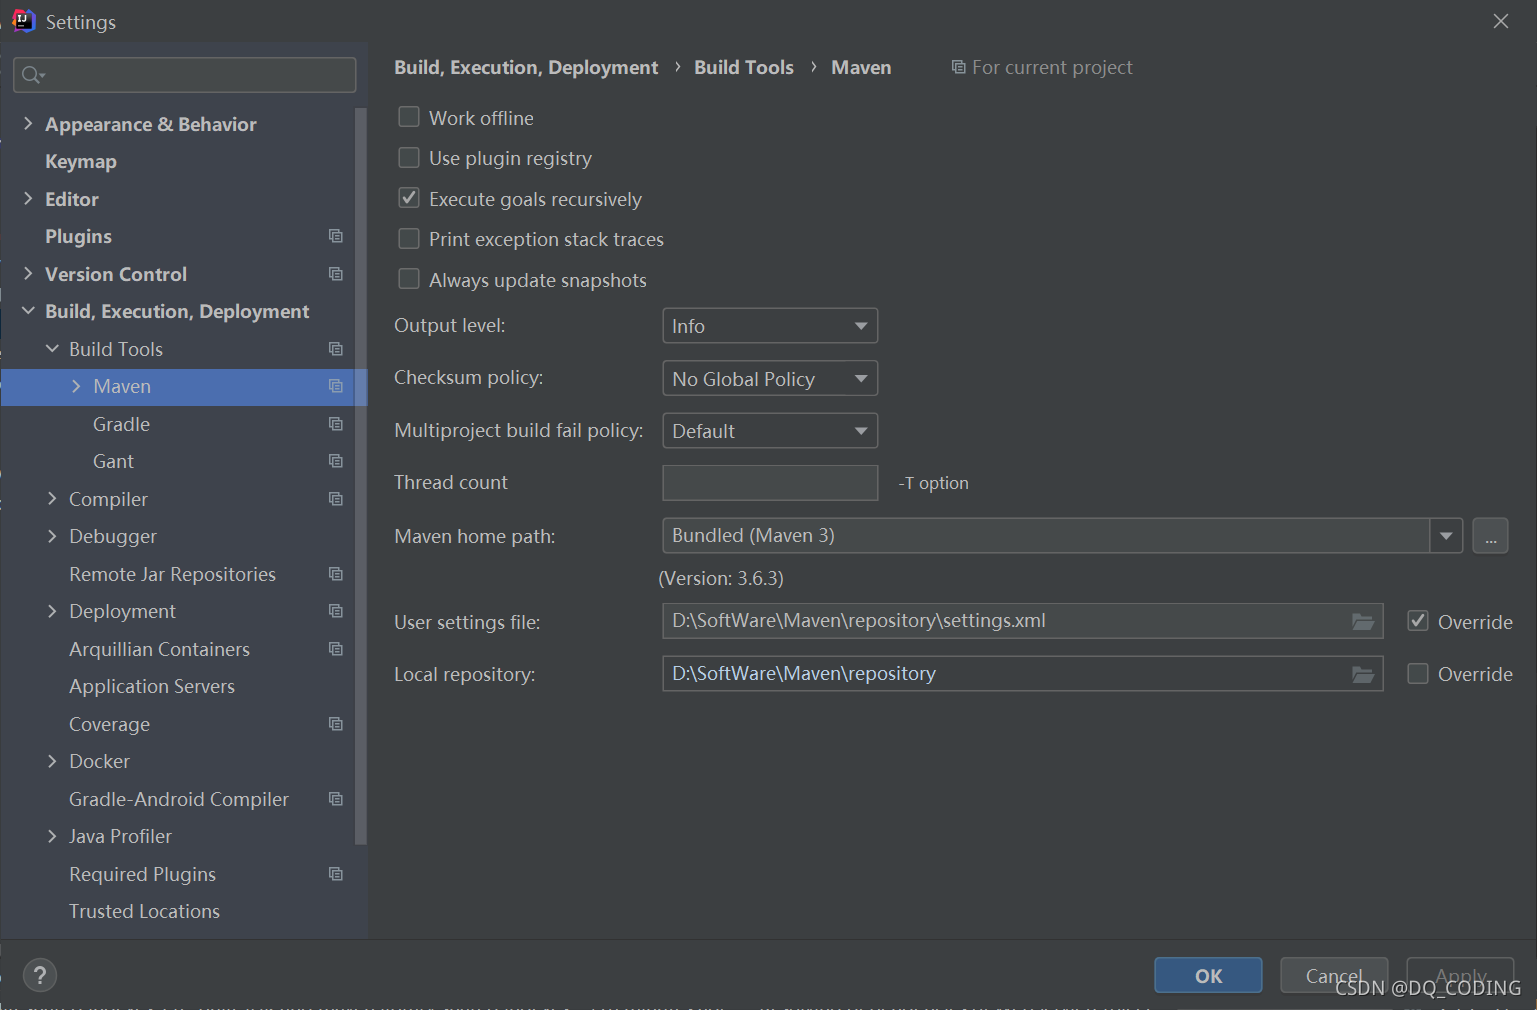The height and width of the screenshot is (1010, 1537).
Task: Click the project-level icon beside Deployment
Action: pos(336,611)
